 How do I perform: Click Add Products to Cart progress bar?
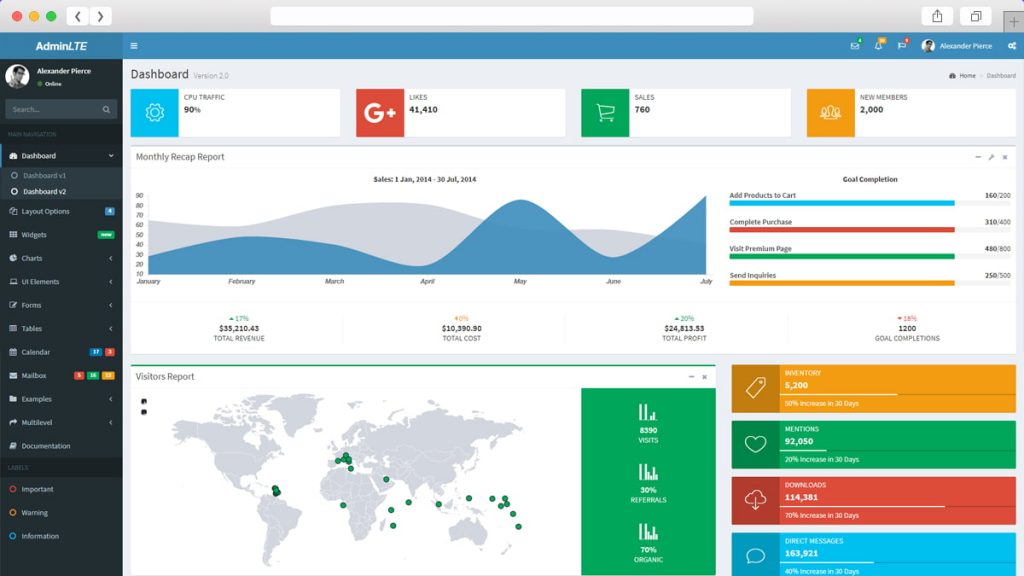pyautogui.click(x=870, y=203)
